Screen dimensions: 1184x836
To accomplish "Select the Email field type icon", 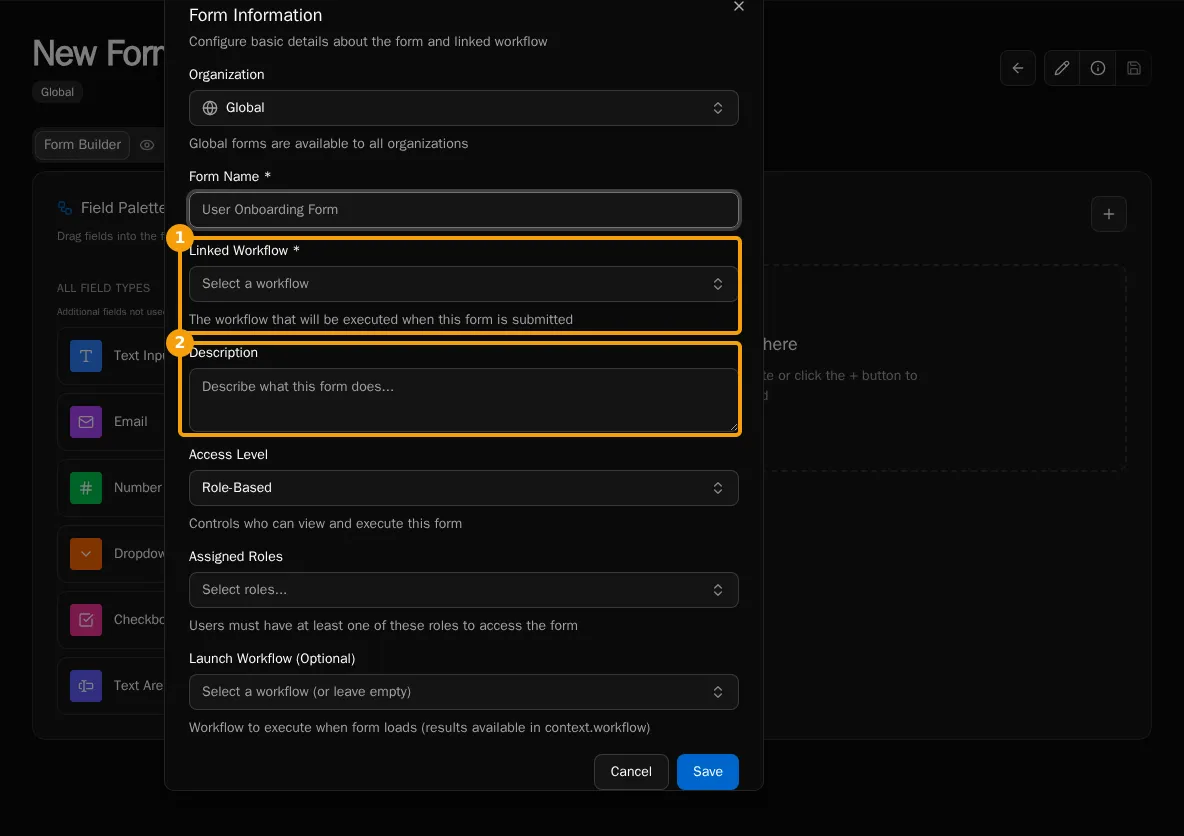I will pos(86,421).
